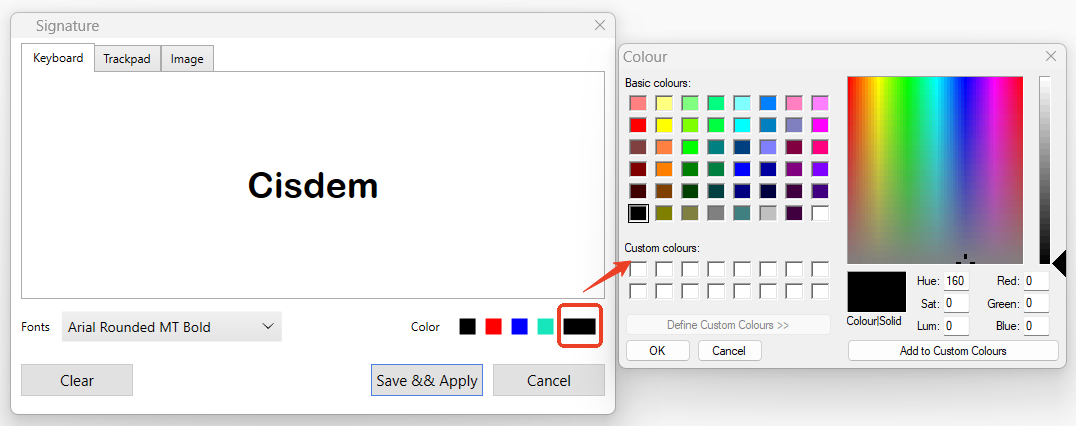
Task: Click inside the Hue value field
Action: point(957,281)
